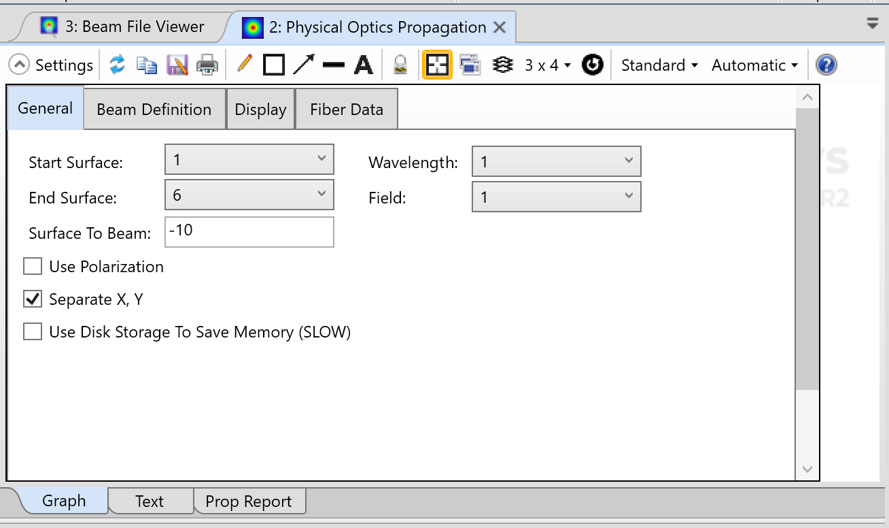Select the rectangle draw tool
The width and height of the screenshot is (889, 528).
point(274,65)
